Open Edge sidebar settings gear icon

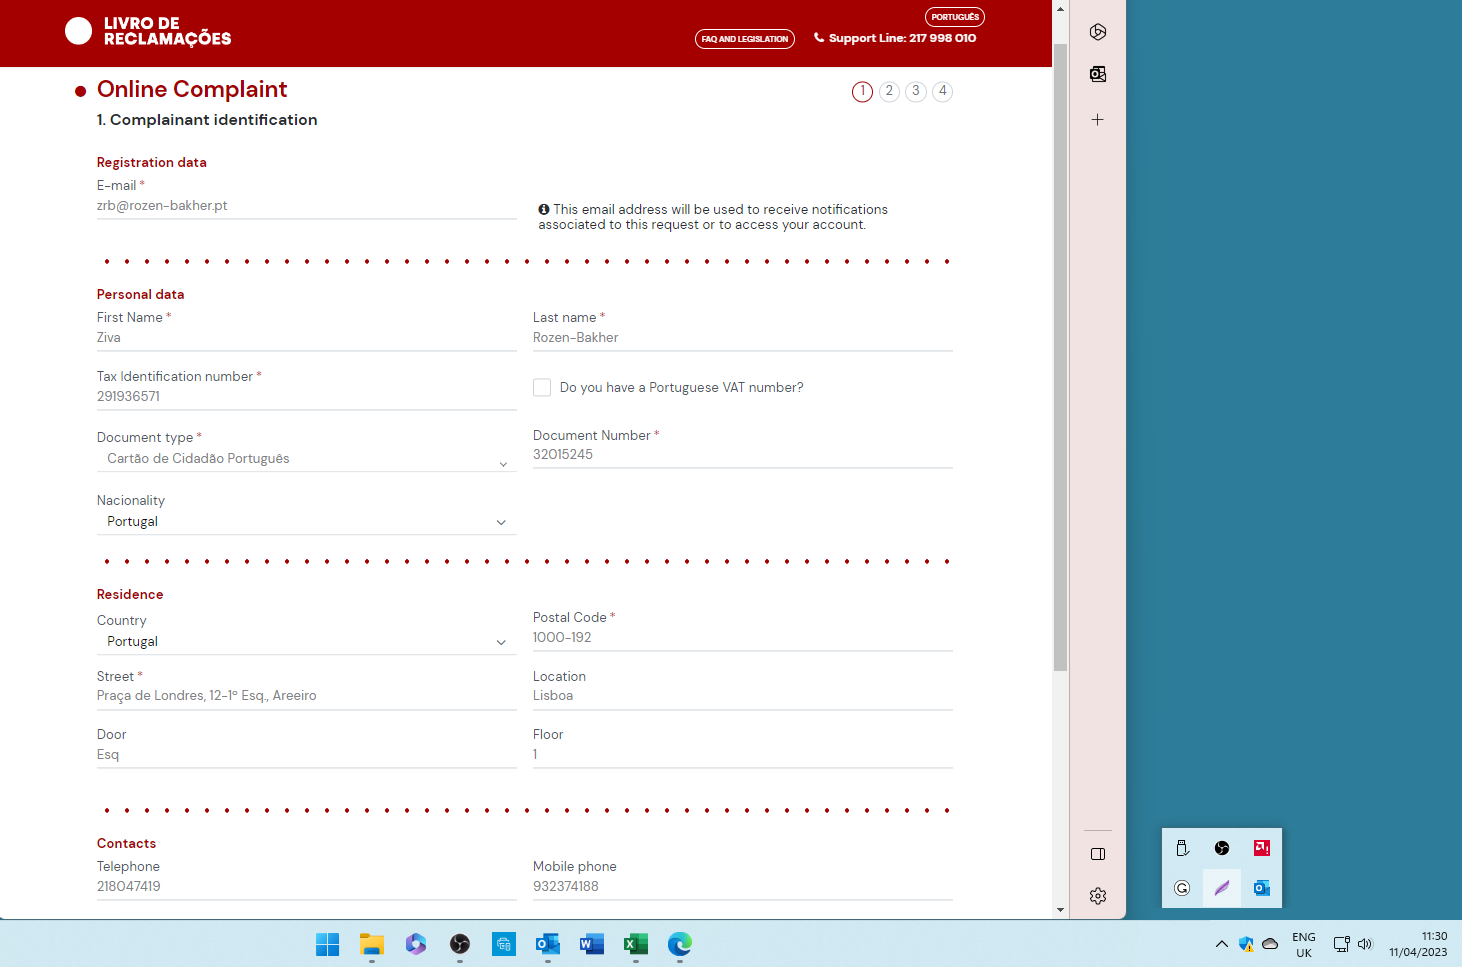[1098, 896]
